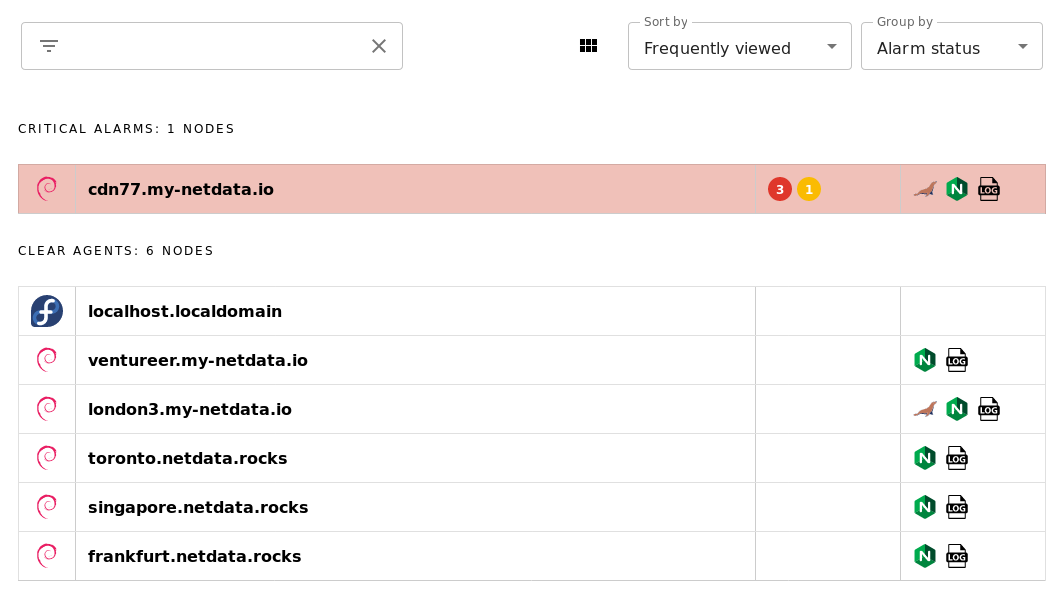Open singapore.netdata.rocks node

click(x=198, y=507)
